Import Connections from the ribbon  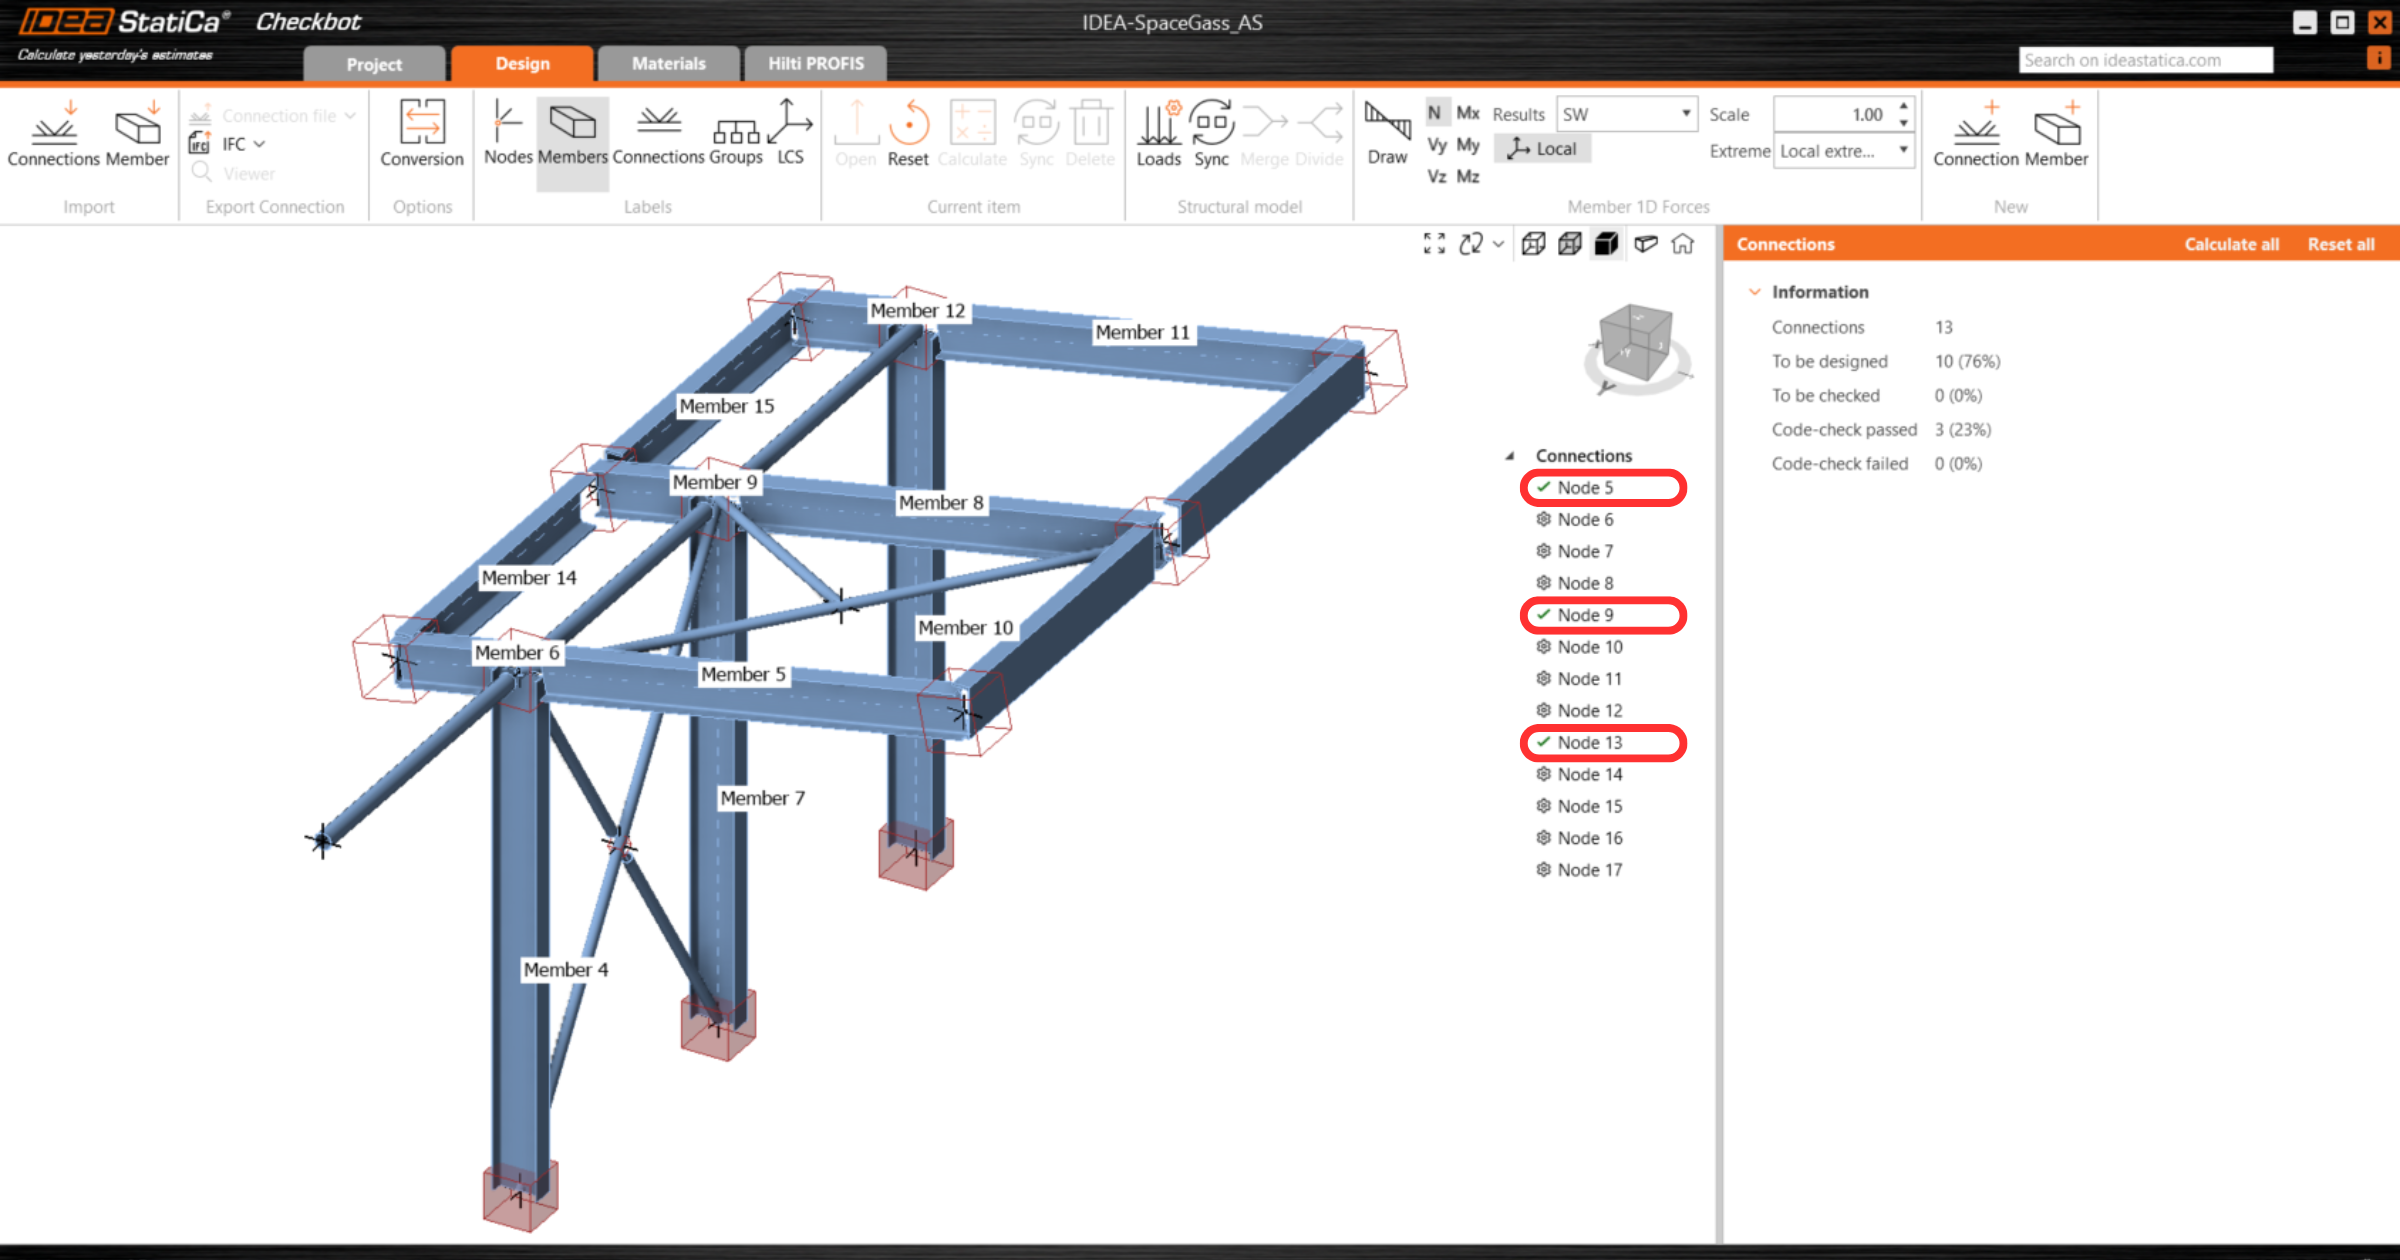[54, 132]
